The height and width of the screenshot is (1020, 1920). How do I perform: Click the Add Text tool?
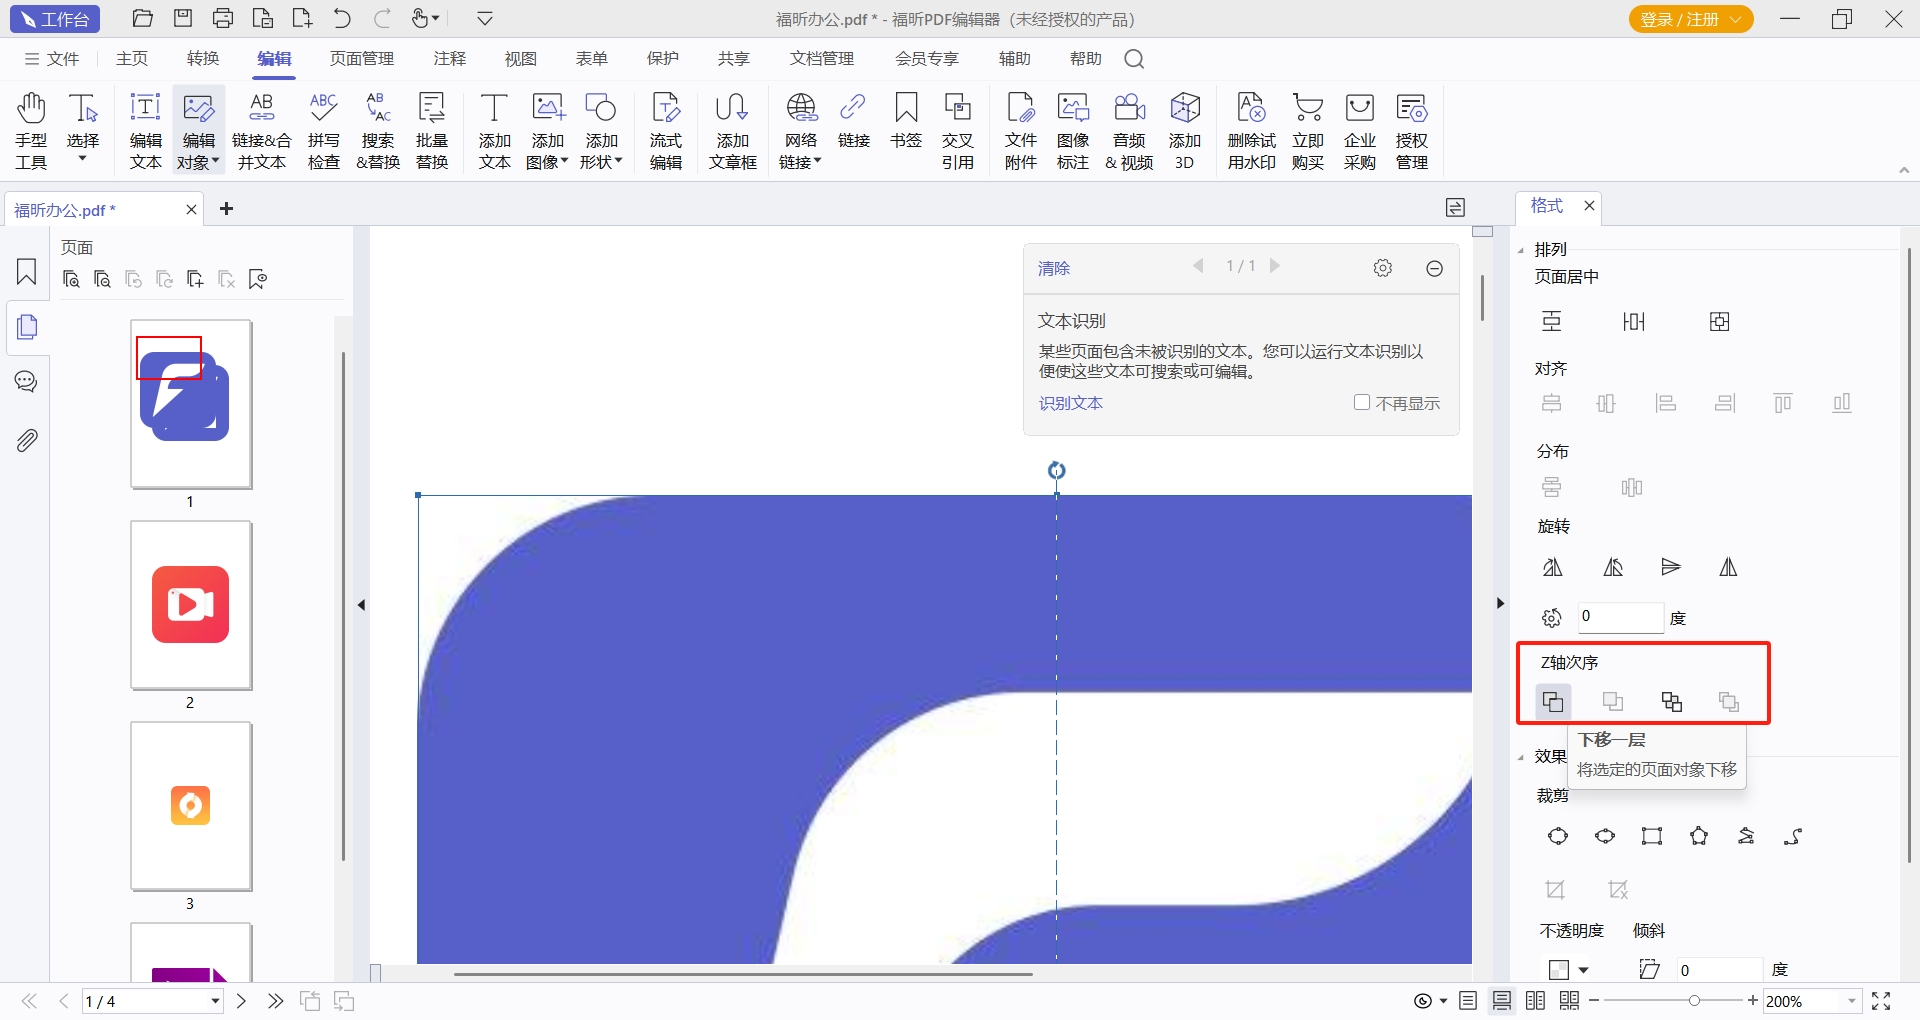[494, 131]
